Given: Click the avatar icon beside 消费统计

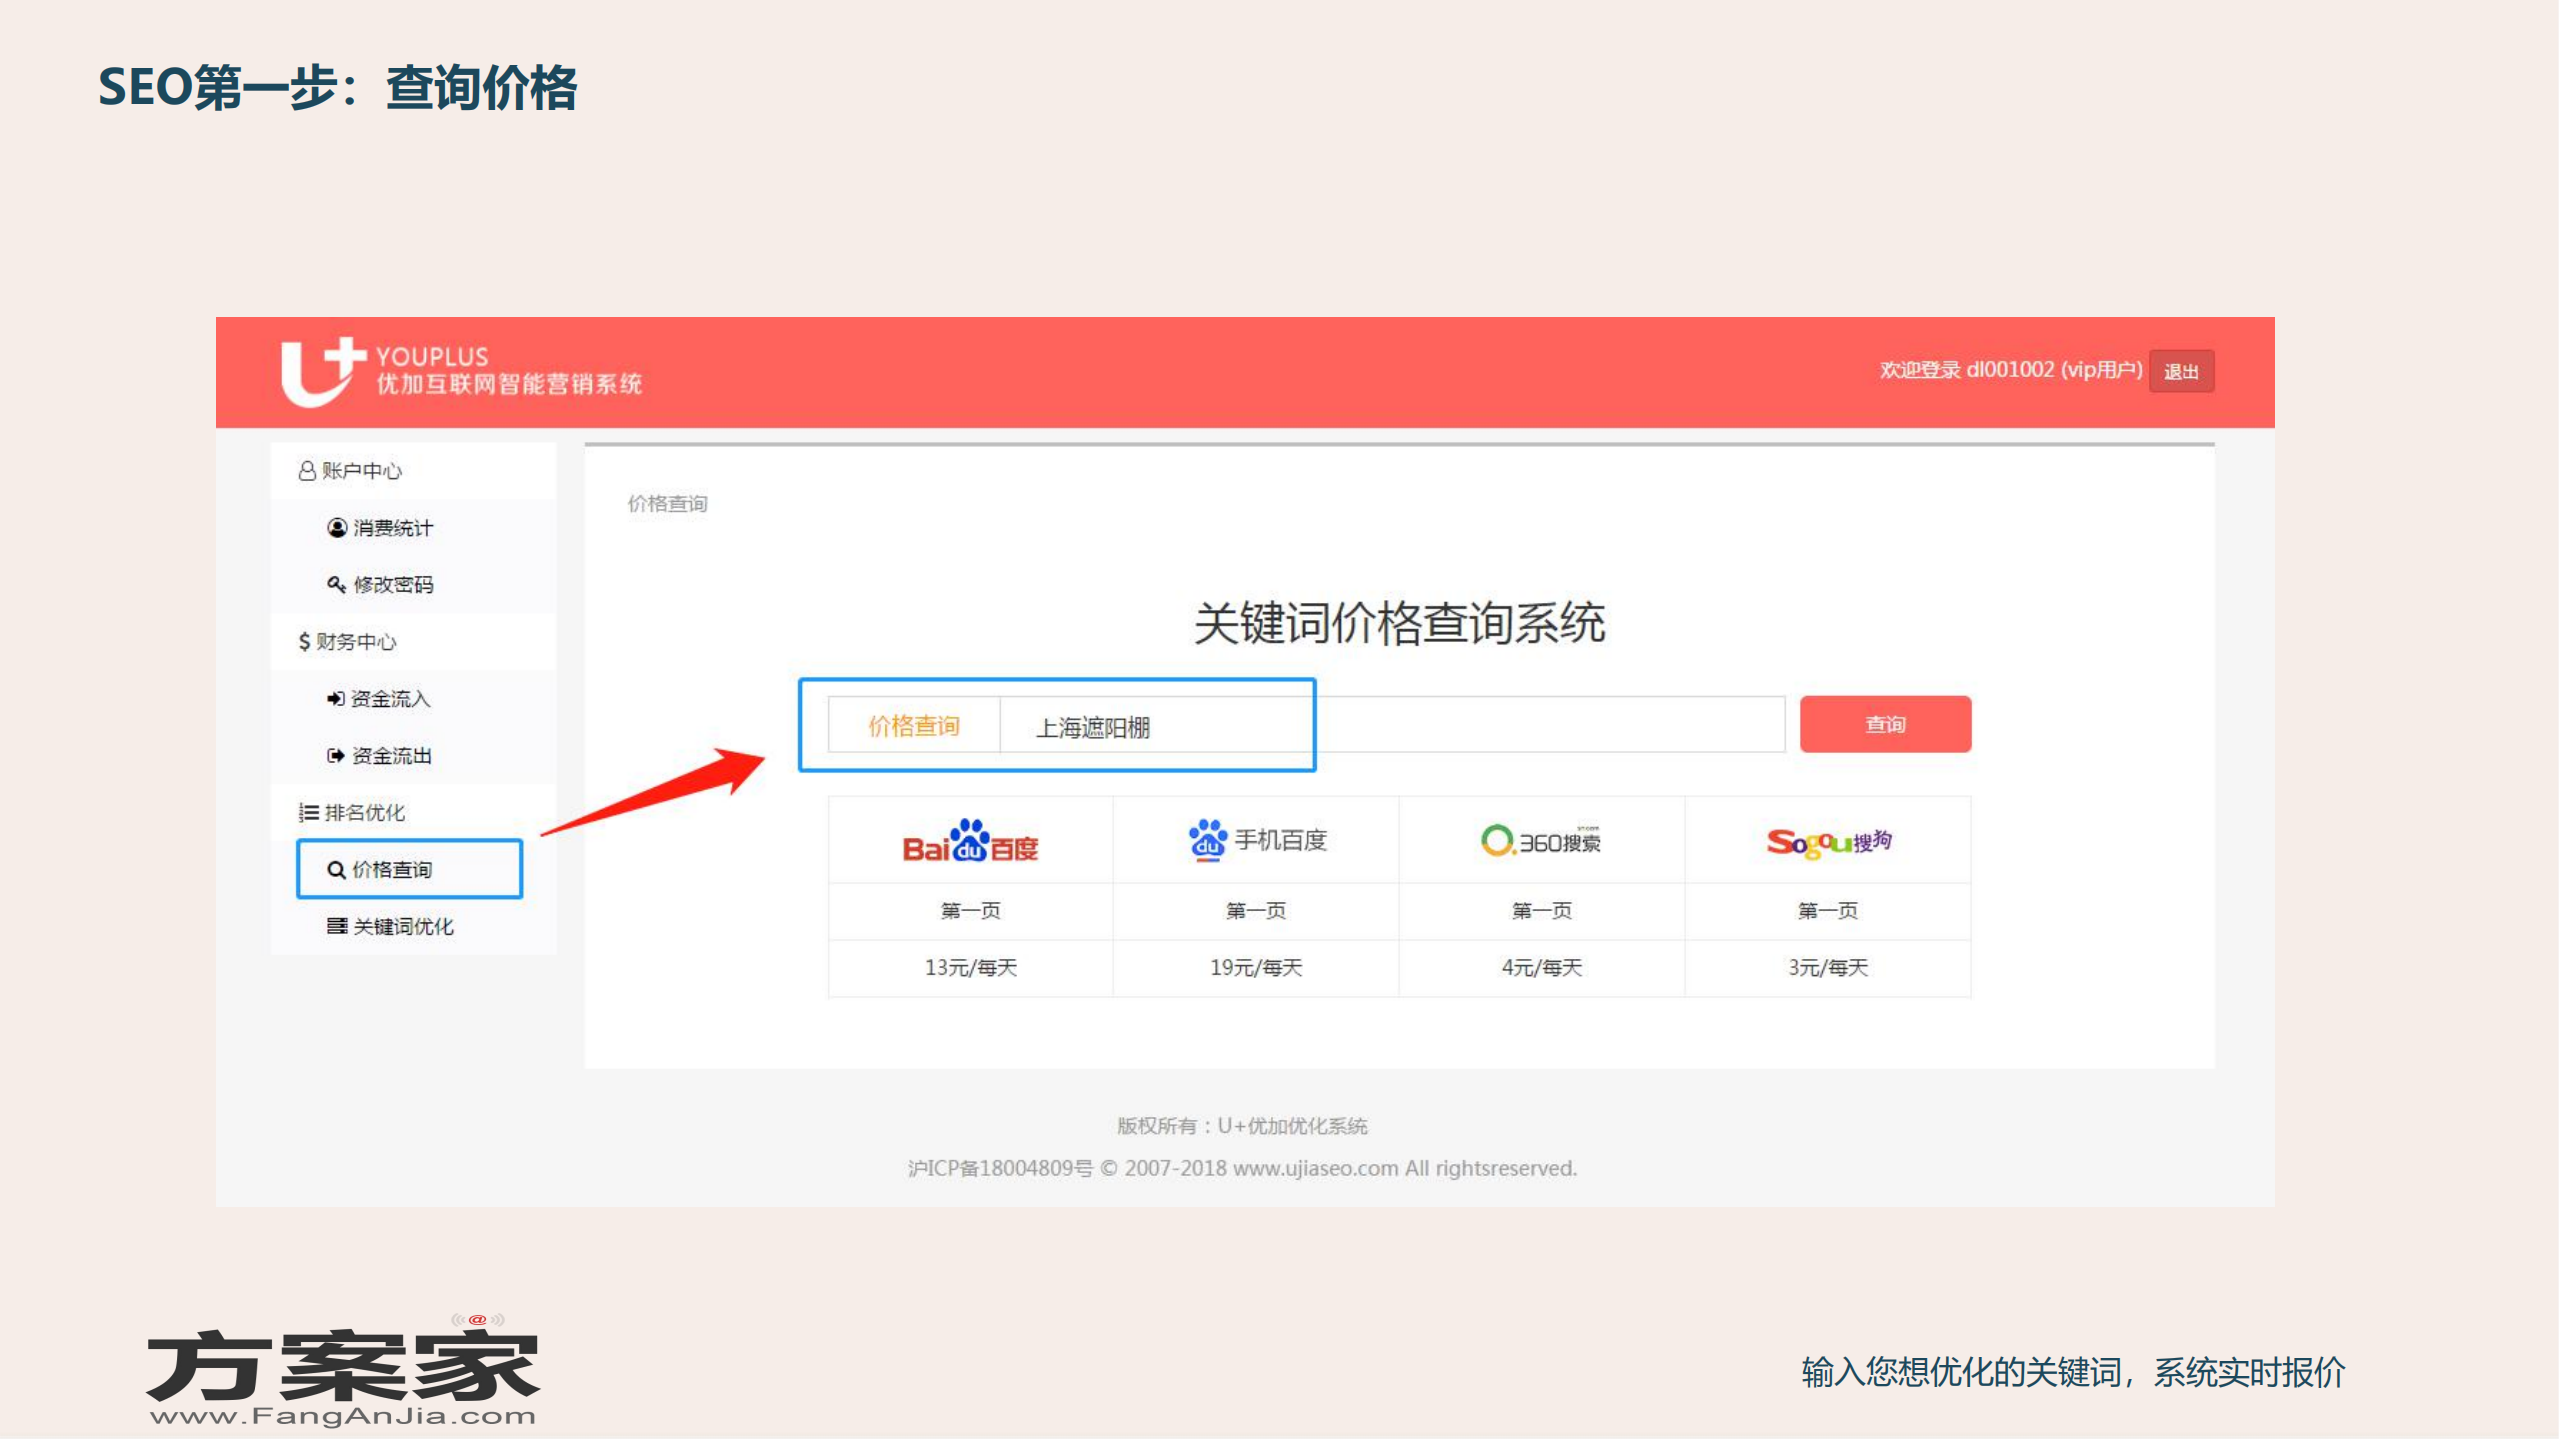Looking at the screenshot, I should (337, 528).
